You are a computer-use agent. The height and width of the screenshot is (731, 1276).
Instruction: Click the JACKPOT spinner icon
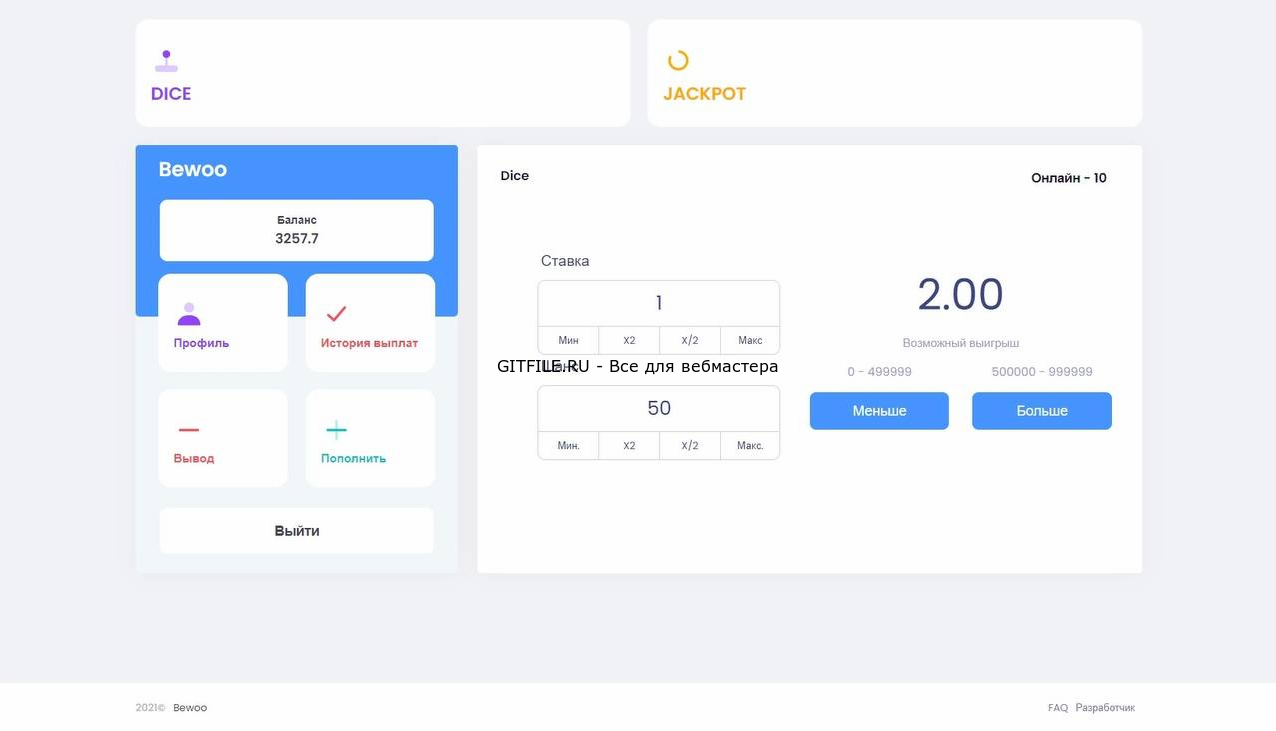pos(678,61)
